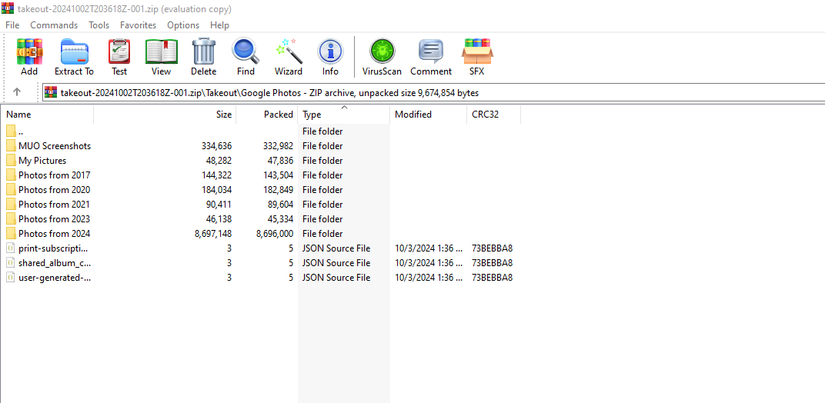This screenshot has width=825, height=403.
Task: Click the 90,411 size value
Action: tap(218, 204)
